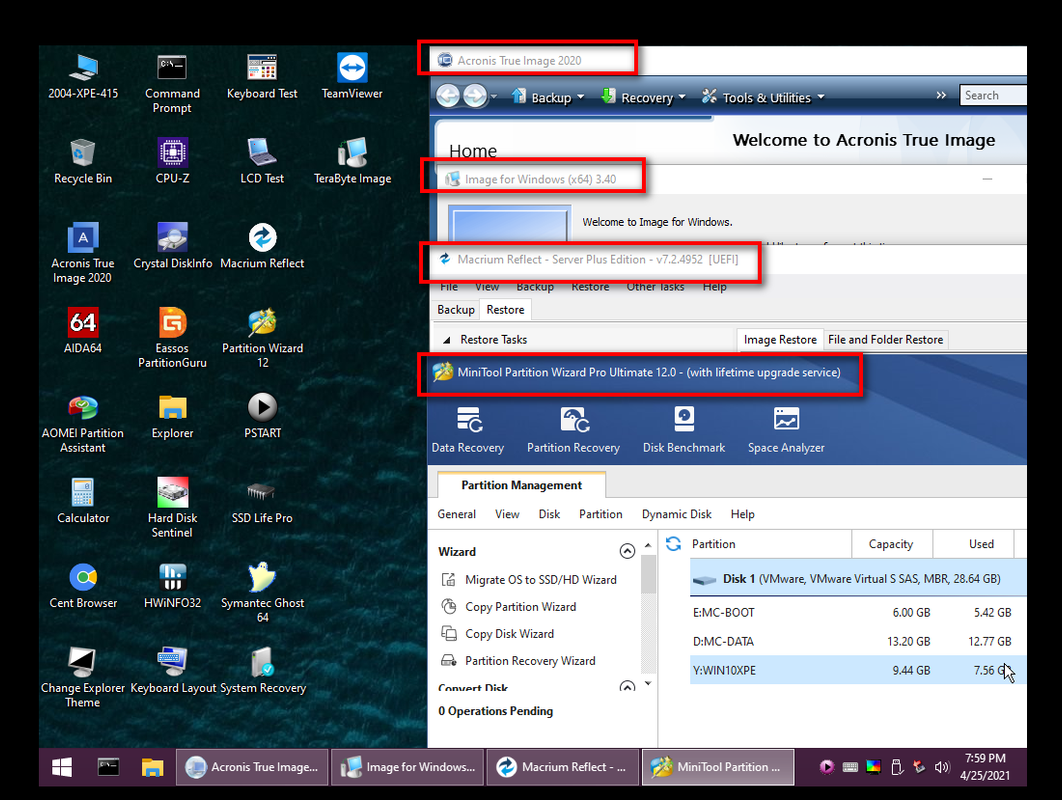Open Acronis True Image 2020 desktop icon
Image resolution: width=1062 pixels, height=800 pixels.
[x=83, y=253]
